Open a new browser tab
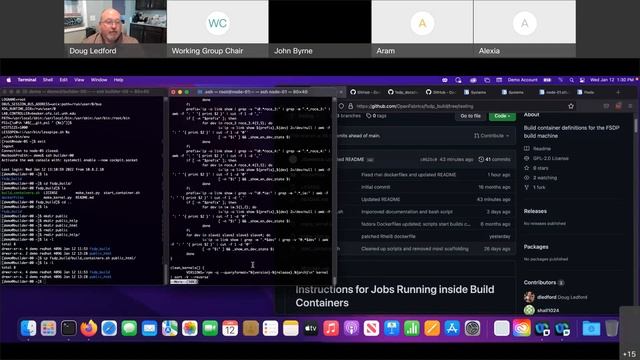Viewport: 640px width, 360px height. coord(618,92)
